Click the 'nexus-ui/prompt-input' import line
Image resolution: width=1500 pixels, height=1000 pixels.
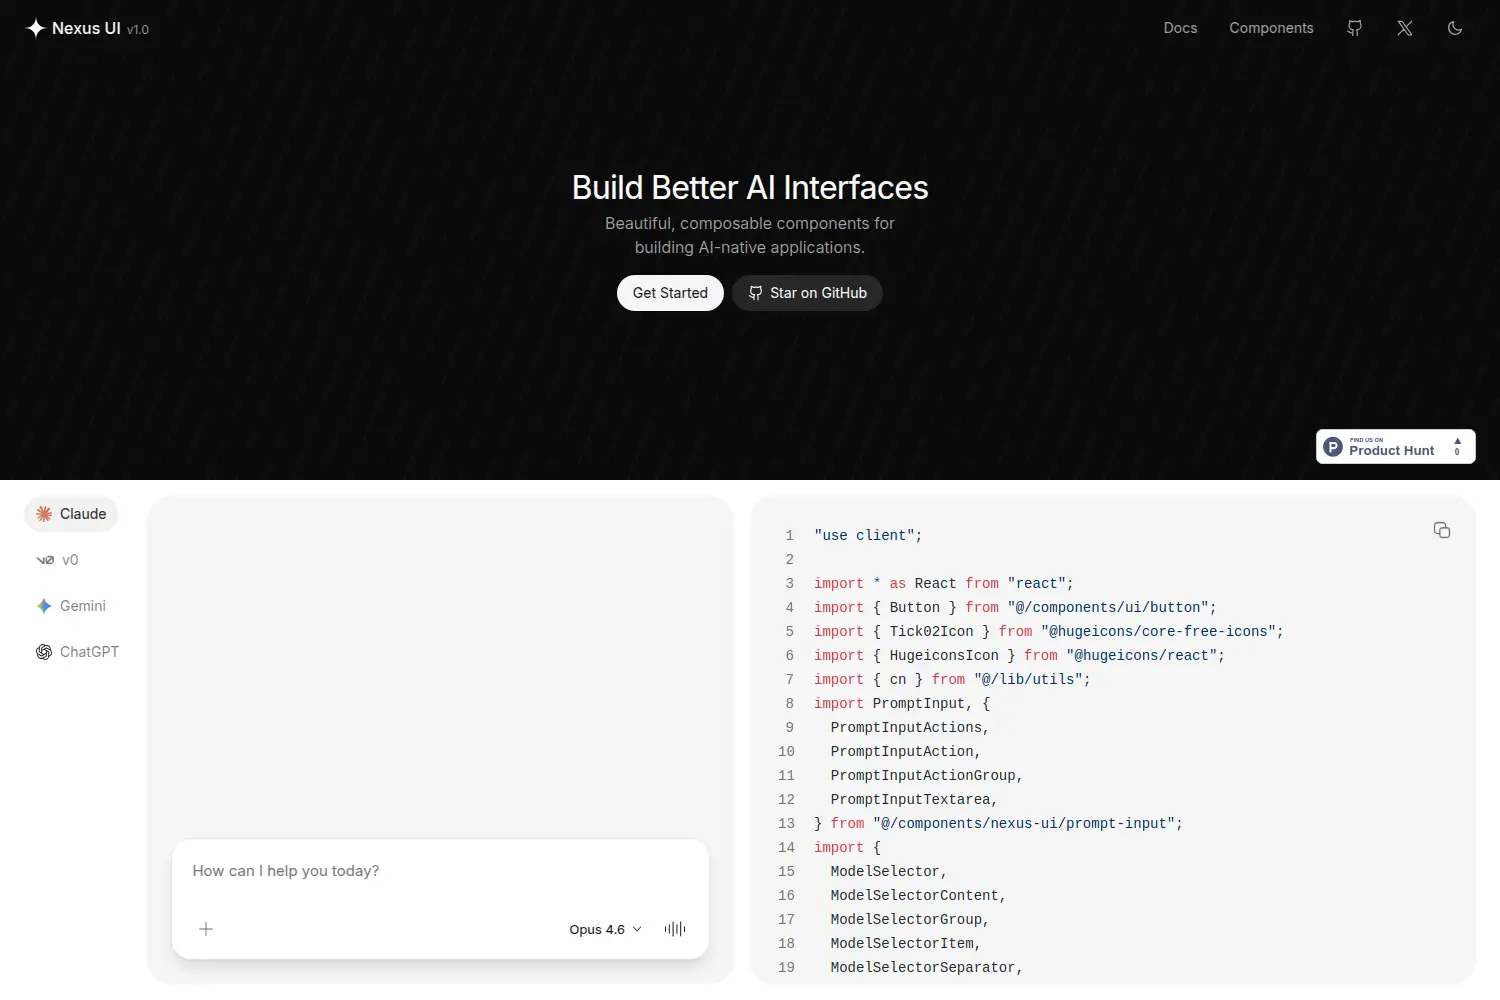[x=998, y=823]
